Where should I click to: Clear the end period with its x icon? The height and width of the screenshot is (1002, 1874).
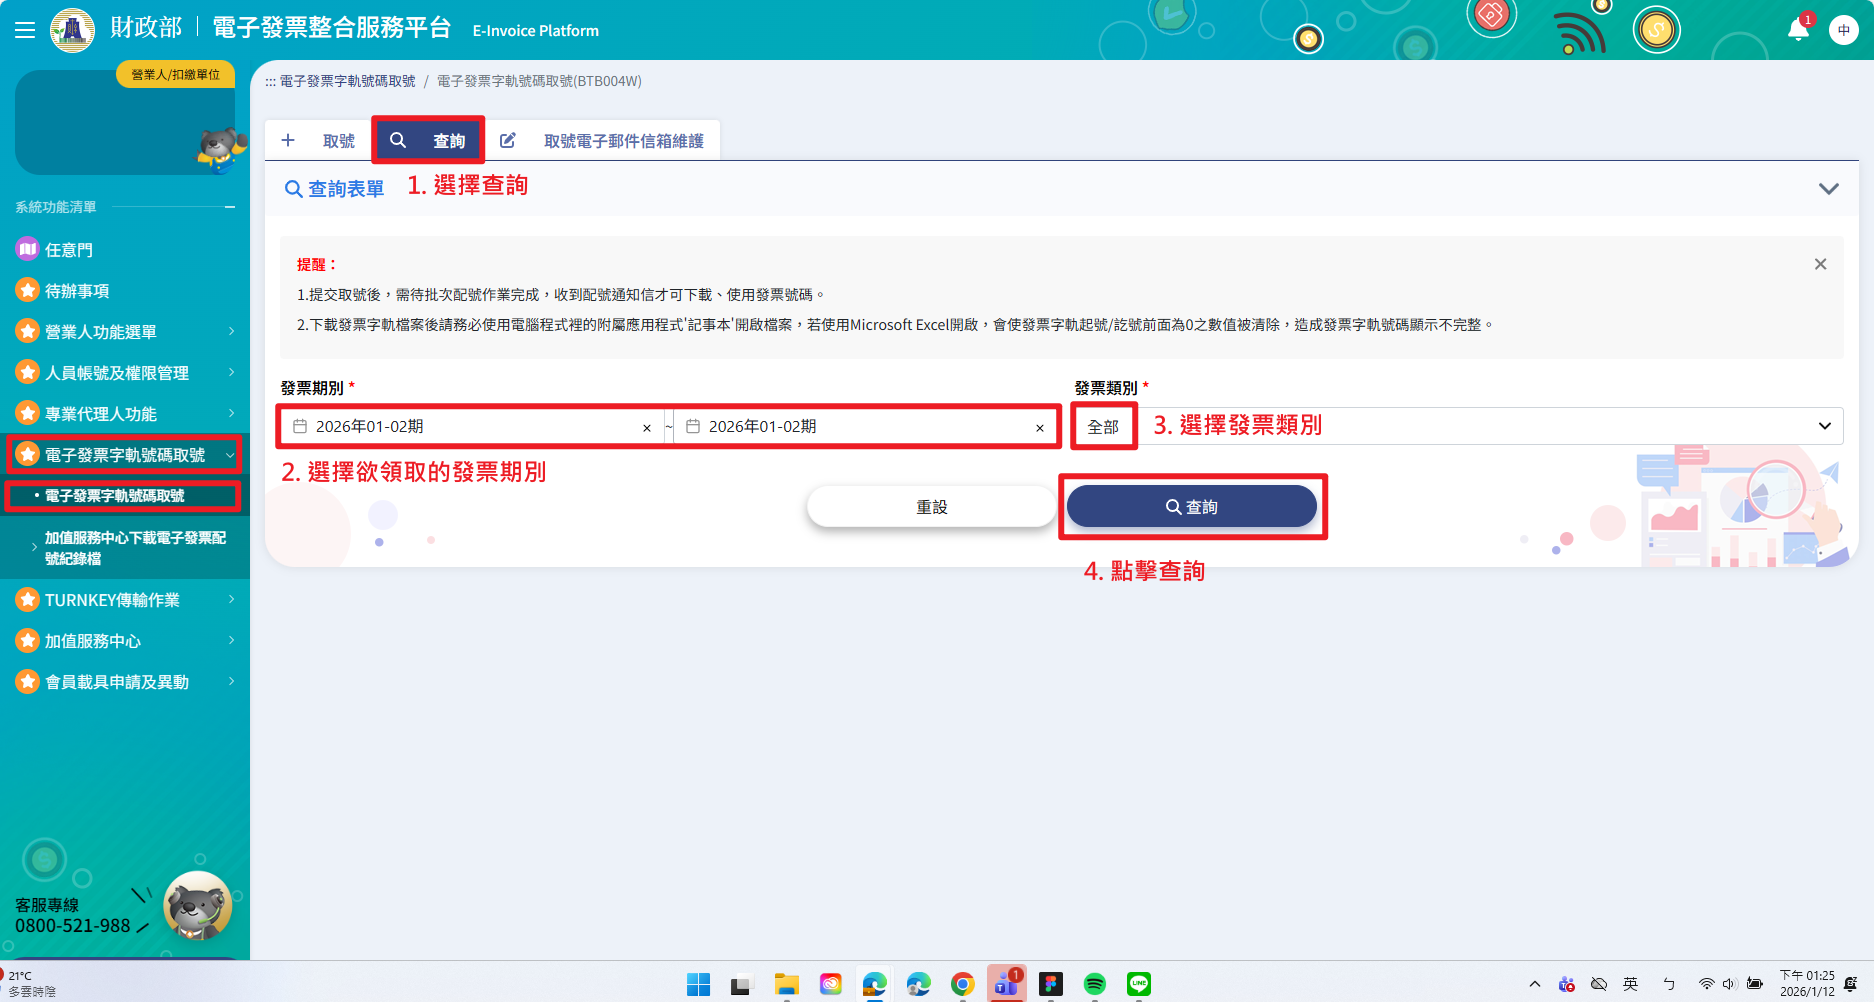point(1039,428)
